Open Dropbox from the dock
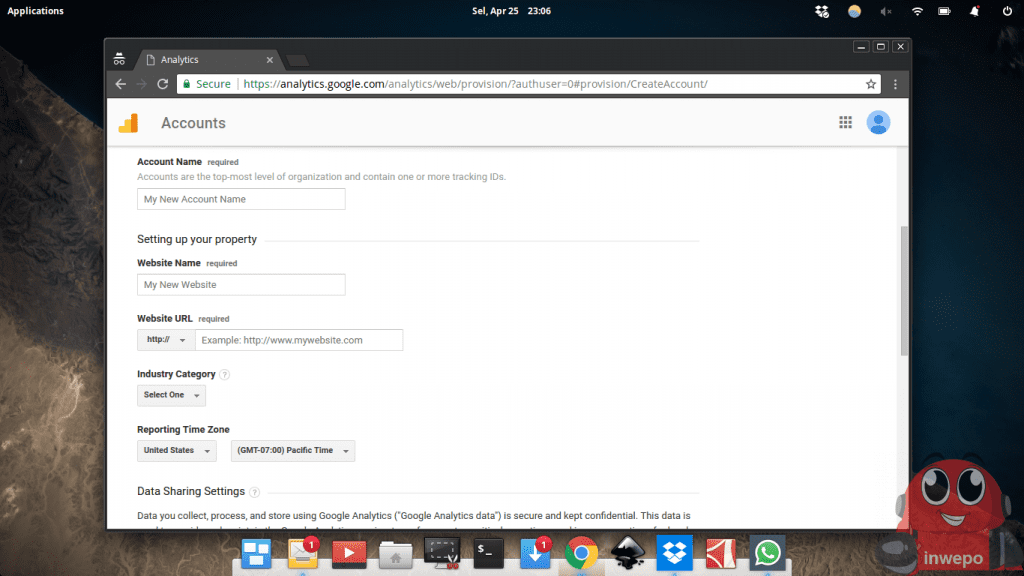1024x576 pixels. pyautogui.click(x=674, y=553)
